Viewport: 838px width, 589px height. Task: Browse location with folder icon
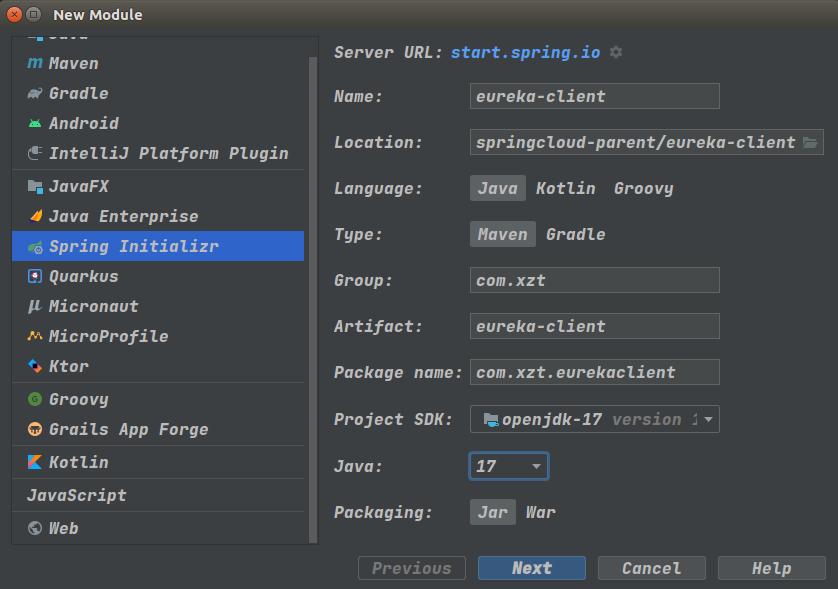(x=810, y=142)
